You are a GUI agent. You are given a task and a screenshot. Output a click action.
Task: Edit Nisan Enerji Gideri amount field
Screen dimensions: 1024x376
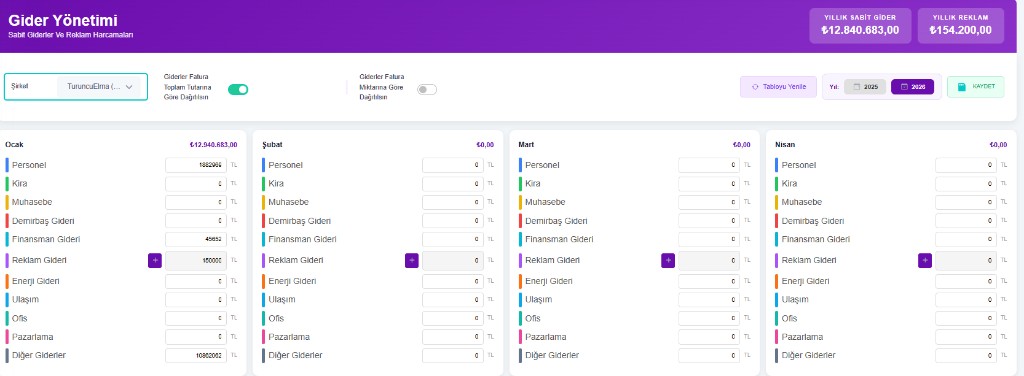(x=966, y=281)
